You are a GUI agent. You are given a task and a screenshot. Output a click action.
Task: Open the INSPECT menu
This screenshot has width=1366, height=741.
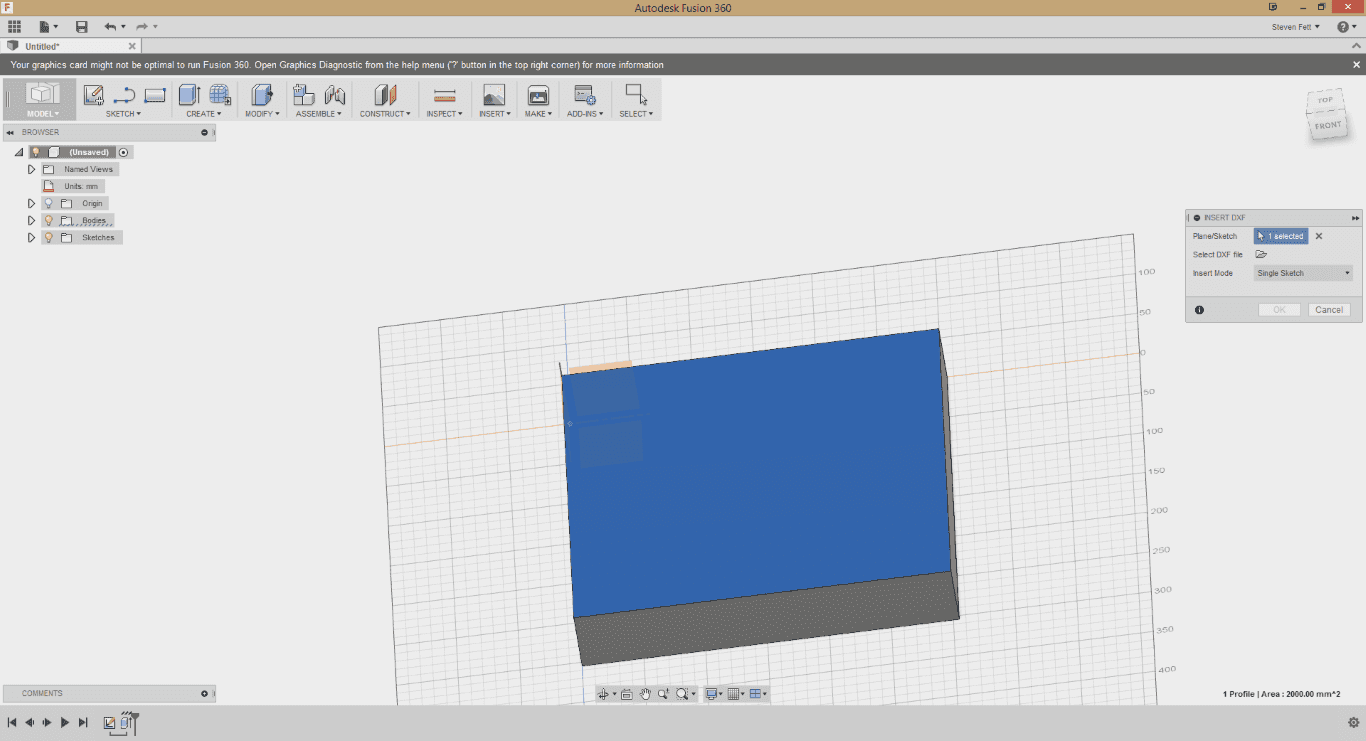pyautogui.click(x=445, y=114)
